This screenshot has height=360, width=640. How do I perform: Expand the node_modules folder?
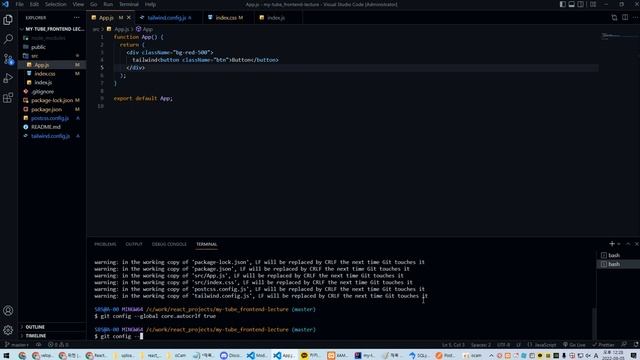click(48, 38)
